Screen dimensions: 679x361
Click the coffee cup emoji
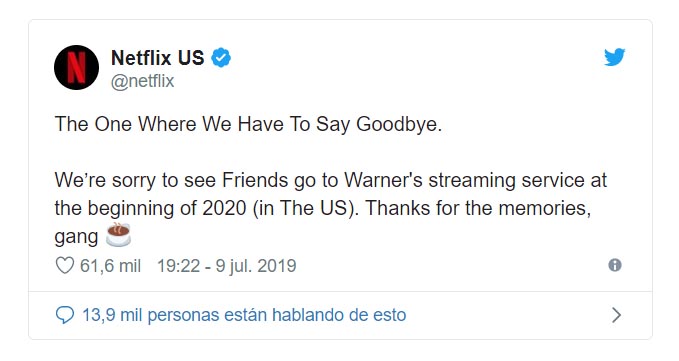tap(118, 235)
